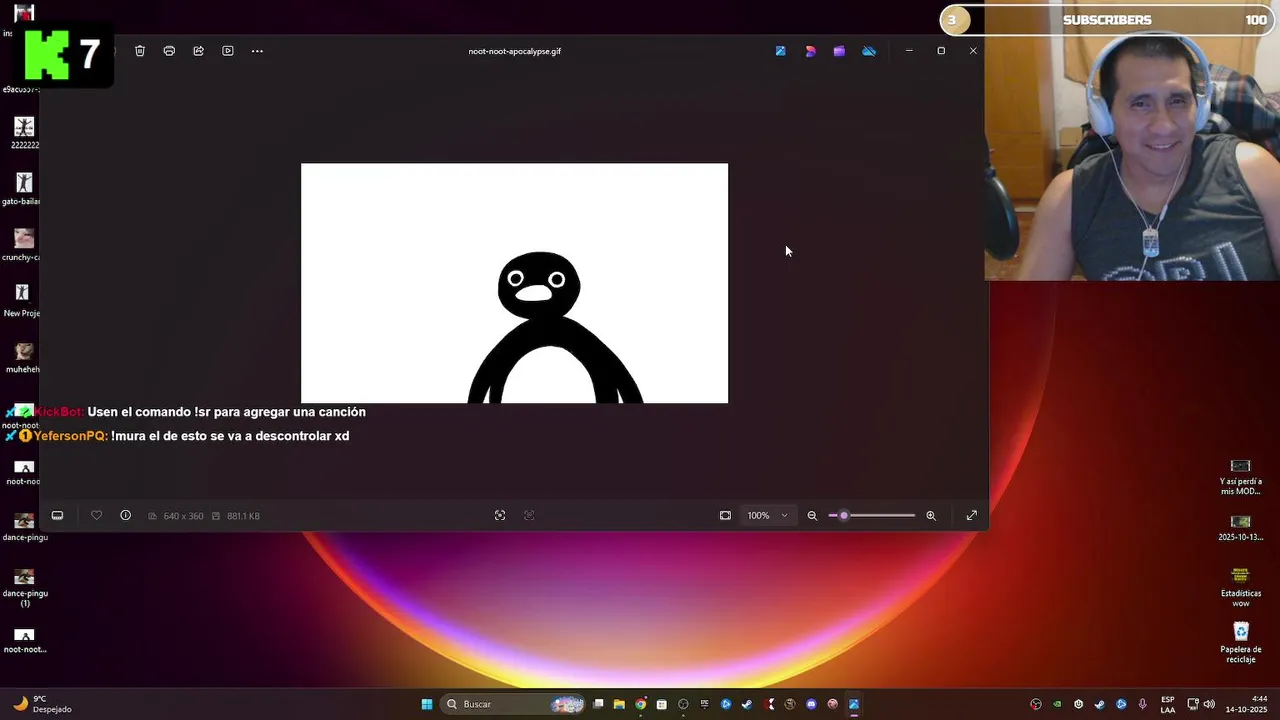Open Task View on the taskbar
1280x720 pixels.
[598, 704]
